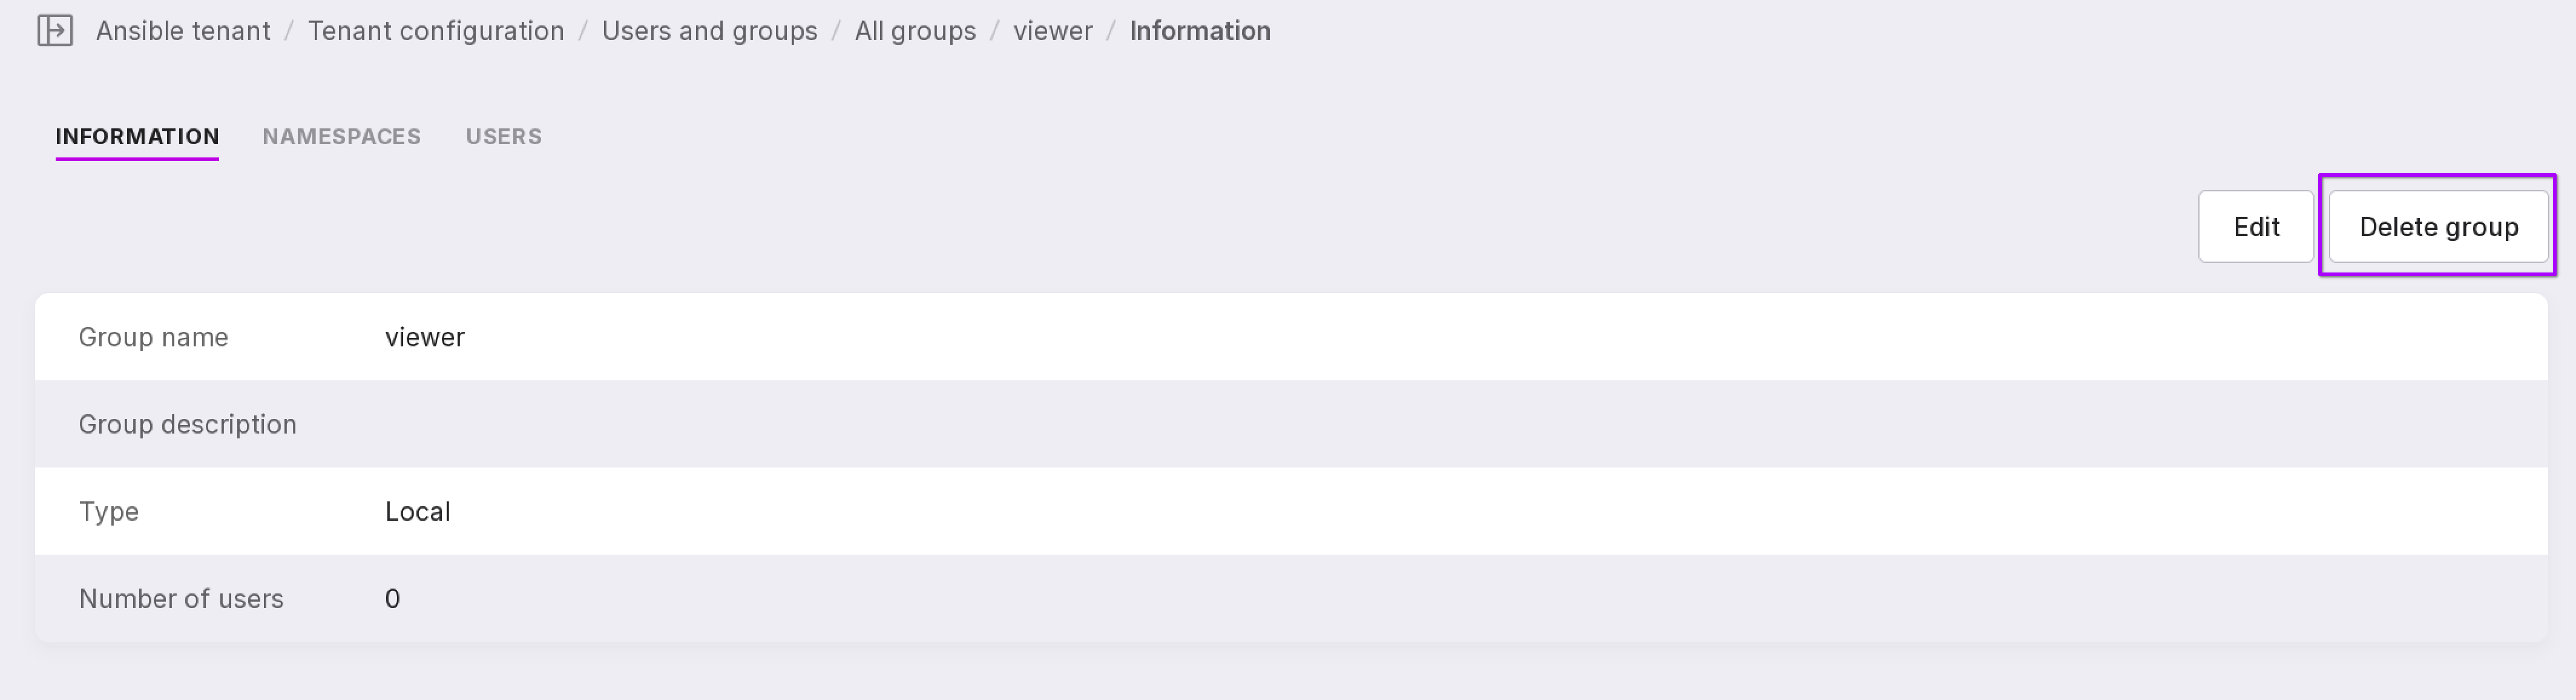The width and height of the screenshot is (2576, 700).
Task: Open All groups breadcrumb link
Action: pyautogui.click(x=915, y=31)
